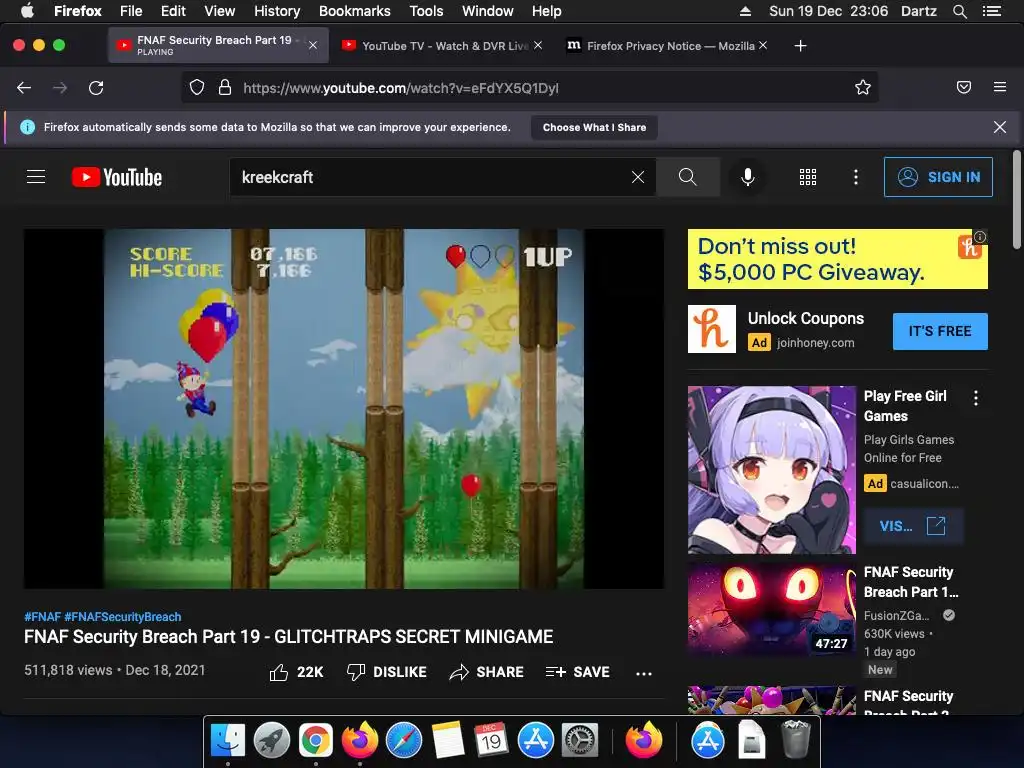Screen dimensions: 1024x768
Task: Open the History menu
Action: (x=277, y=11)
